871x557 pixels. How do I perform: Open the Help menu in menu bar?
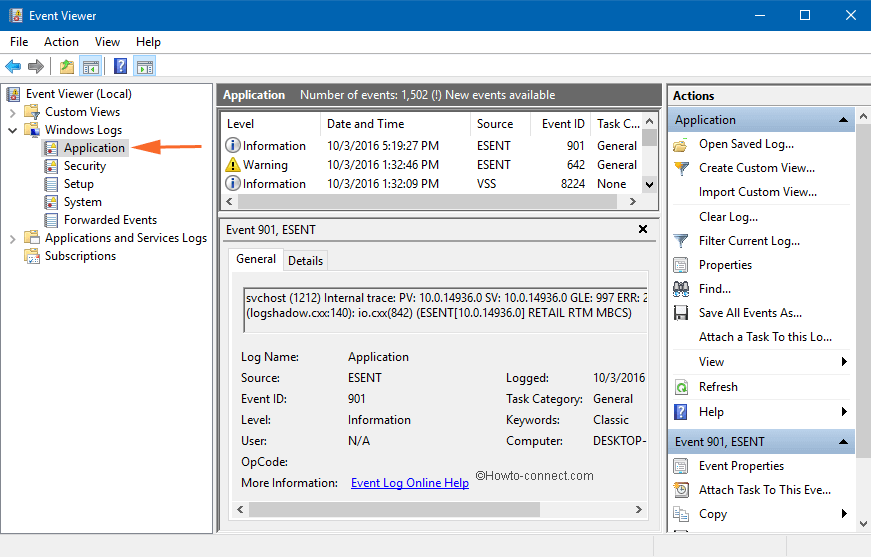[x=148, y=42]
